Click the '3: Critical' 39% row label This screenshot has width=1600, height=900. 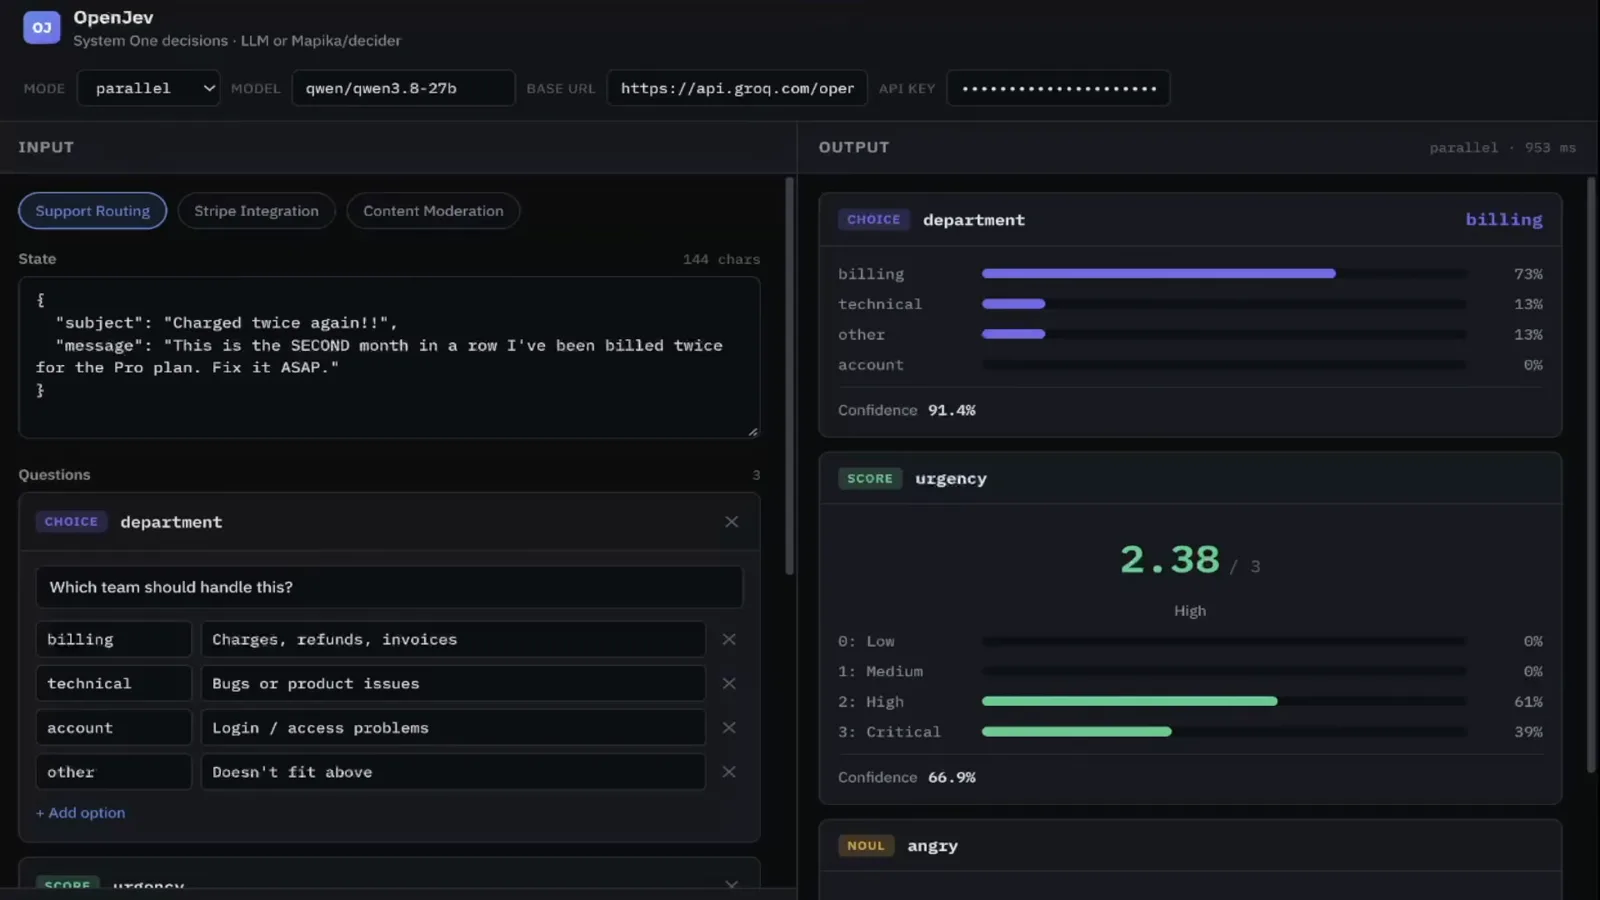coord(889,732)
